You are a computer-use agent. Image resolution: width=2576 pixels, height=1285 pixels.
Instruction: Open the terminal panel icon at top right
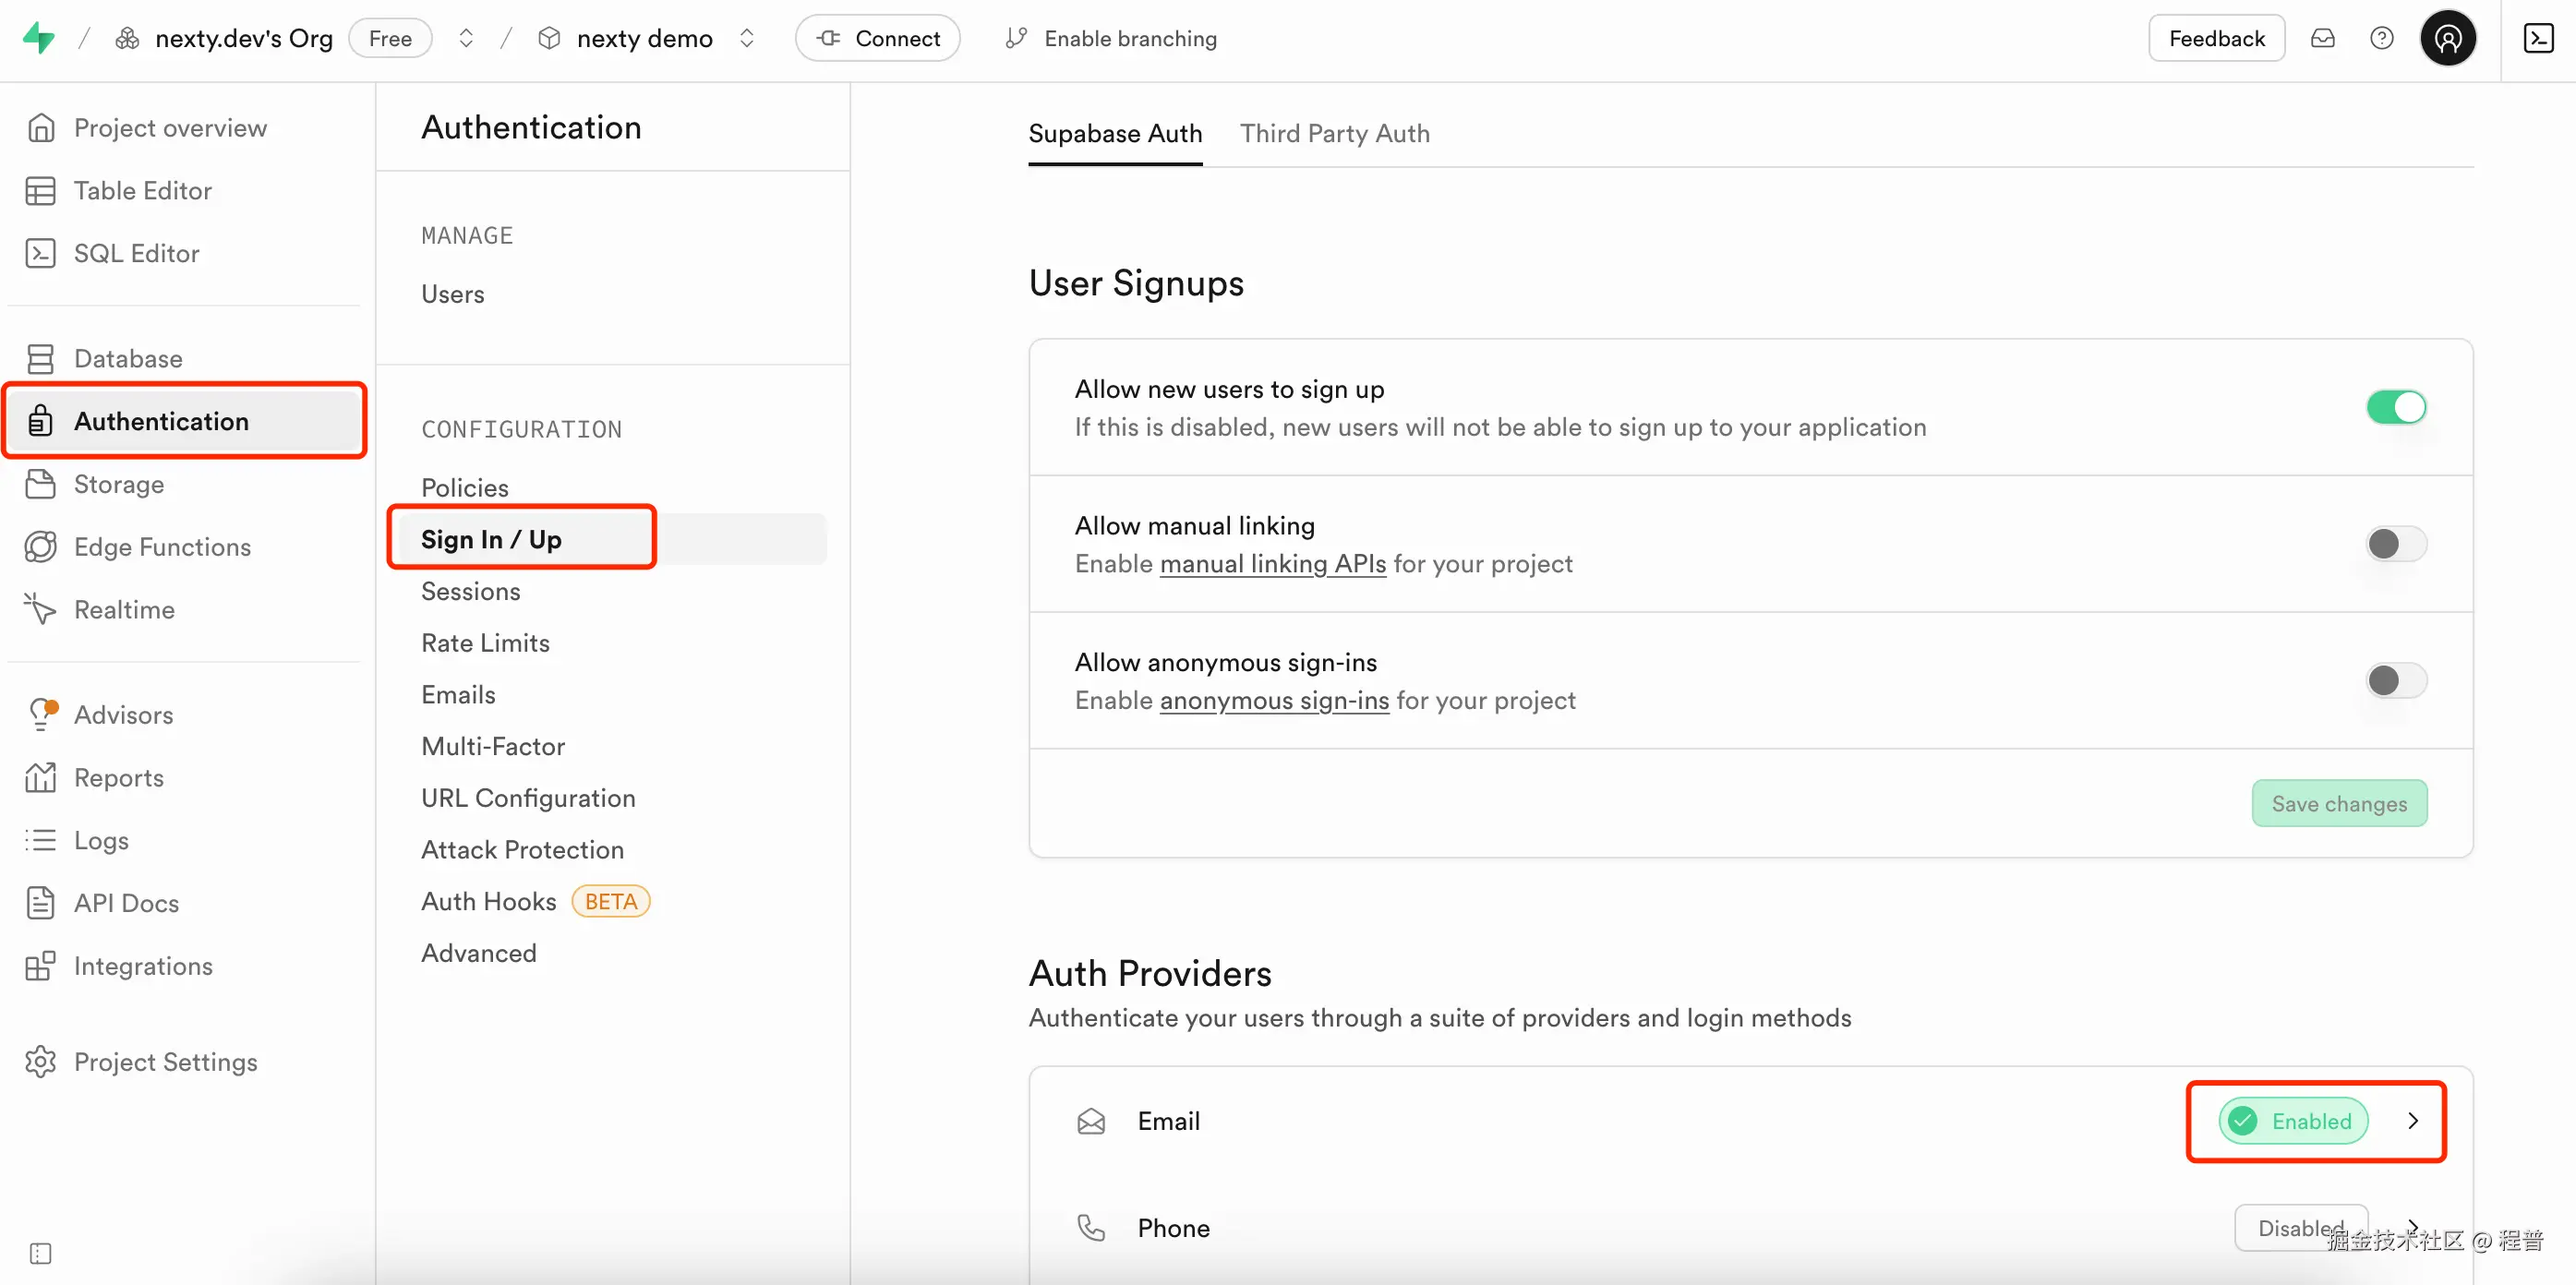(x=2538, y=38)
